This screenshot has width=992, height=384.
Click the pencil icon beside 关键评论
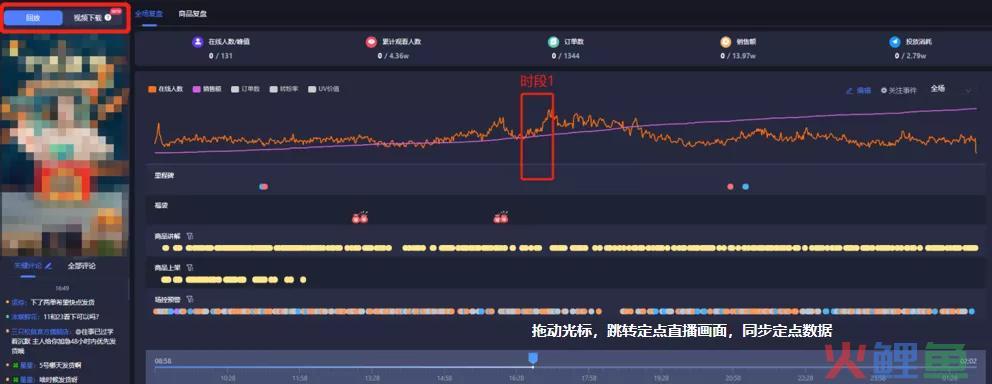tap(49, 266)
